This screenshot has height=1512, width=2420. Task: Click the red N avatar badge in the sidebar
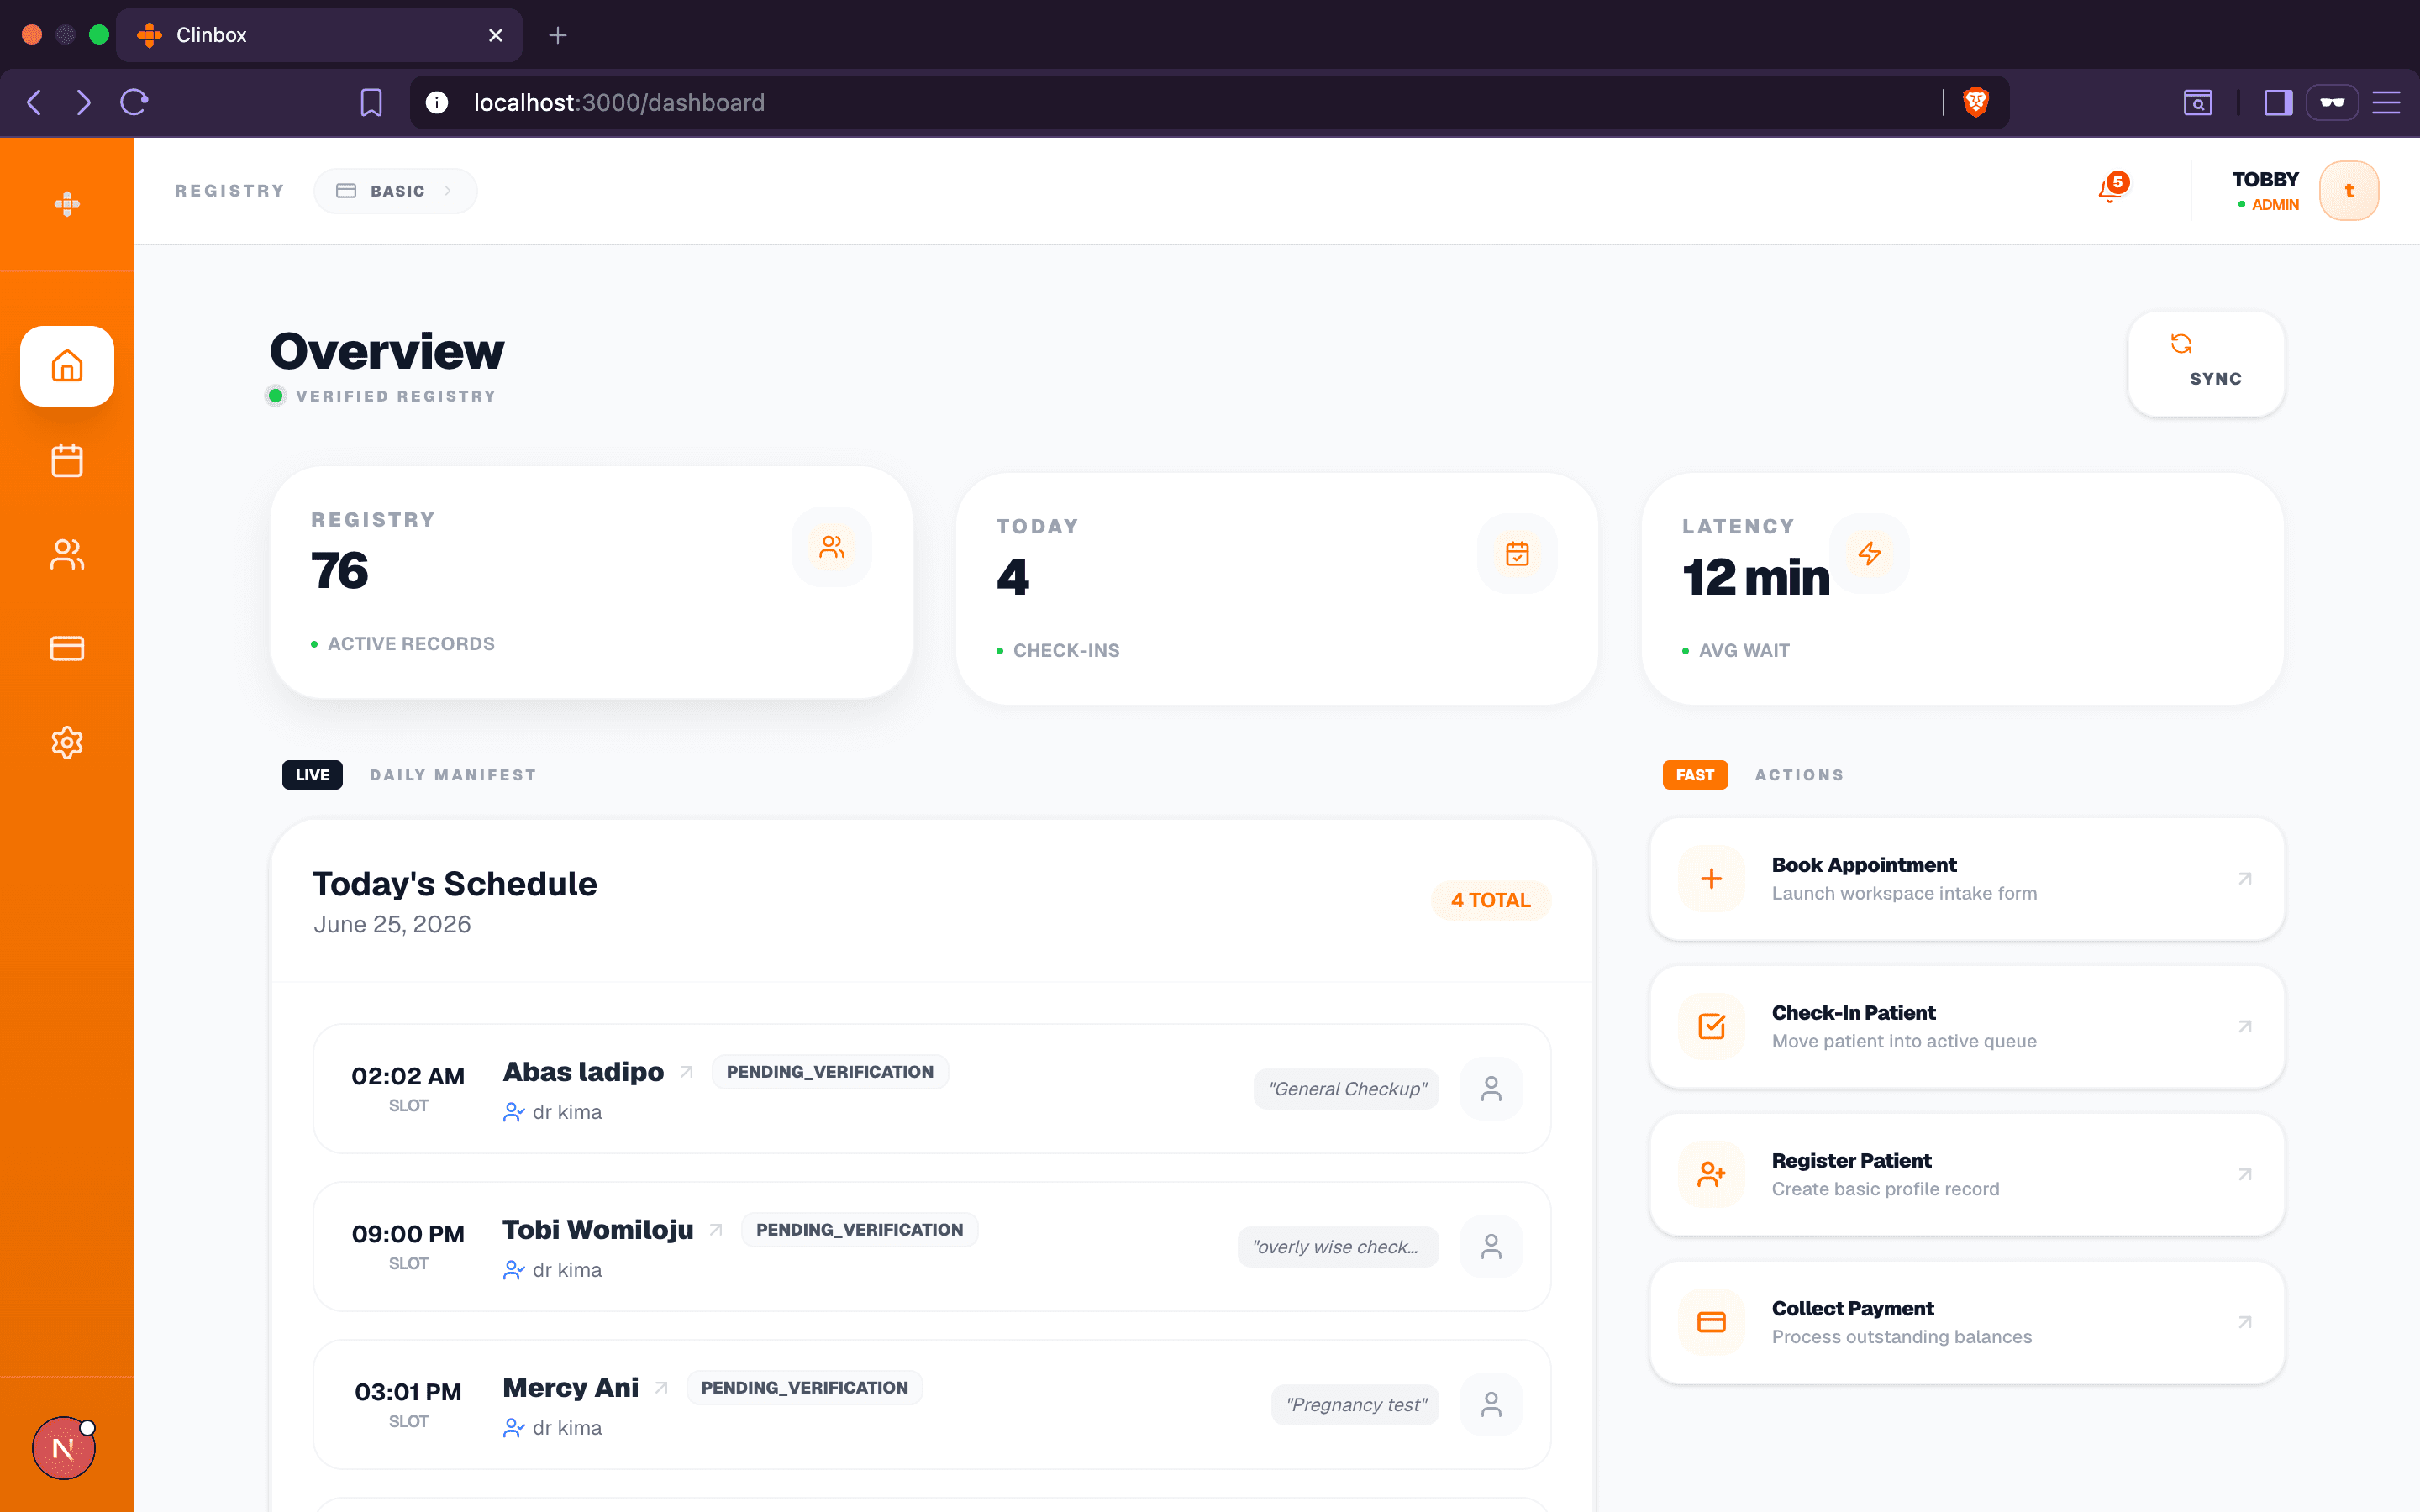point(63,1448)
